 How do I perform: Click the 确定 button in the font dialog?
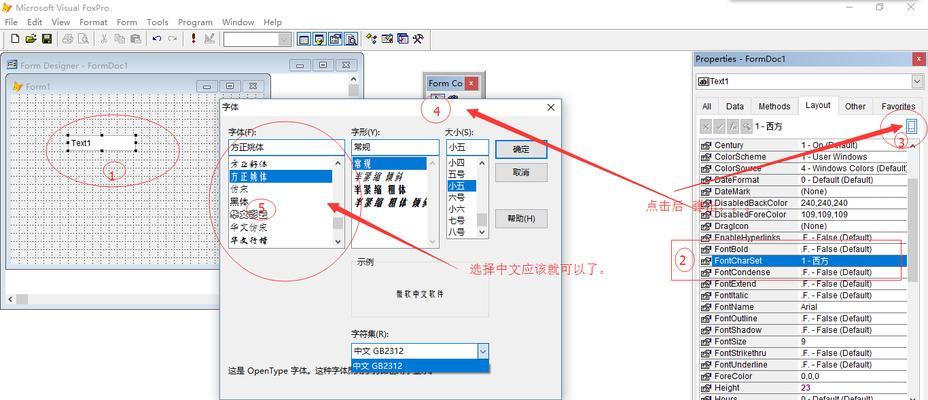(x=521, y=150)
